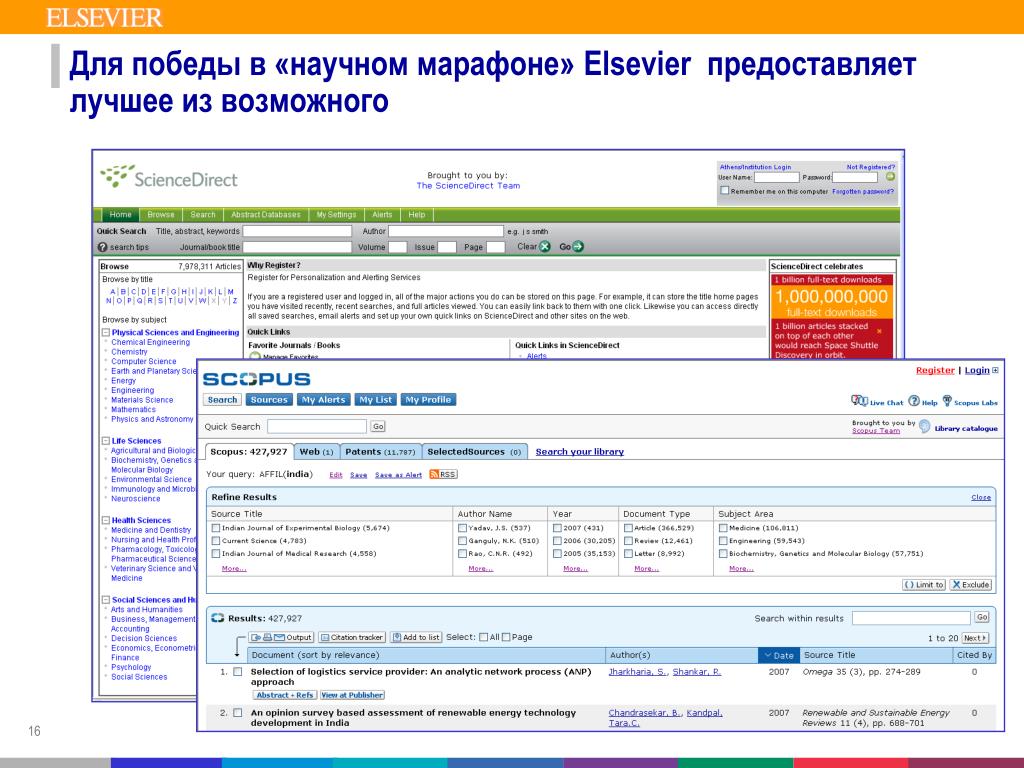Show More author names in Refine Results
1024x768 pixels.
[x=481, y=569]
